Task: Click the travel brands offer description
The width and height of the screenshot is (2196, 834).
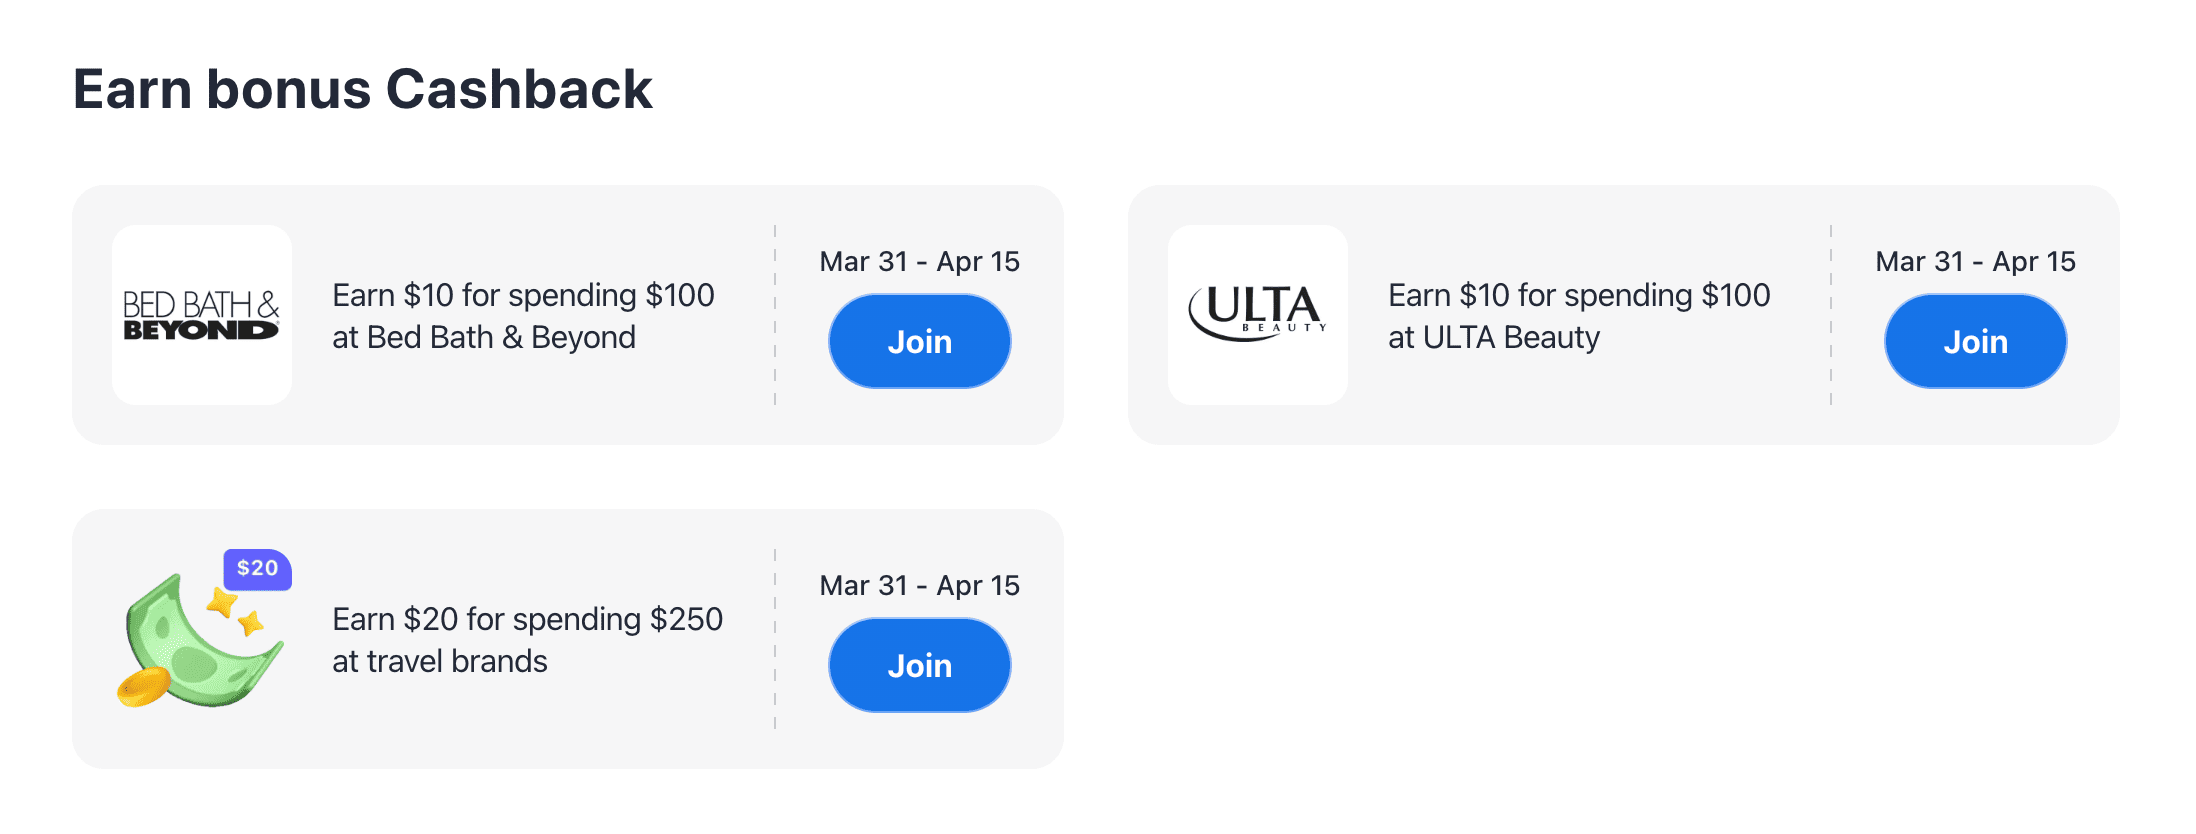Action: [527, 640]
